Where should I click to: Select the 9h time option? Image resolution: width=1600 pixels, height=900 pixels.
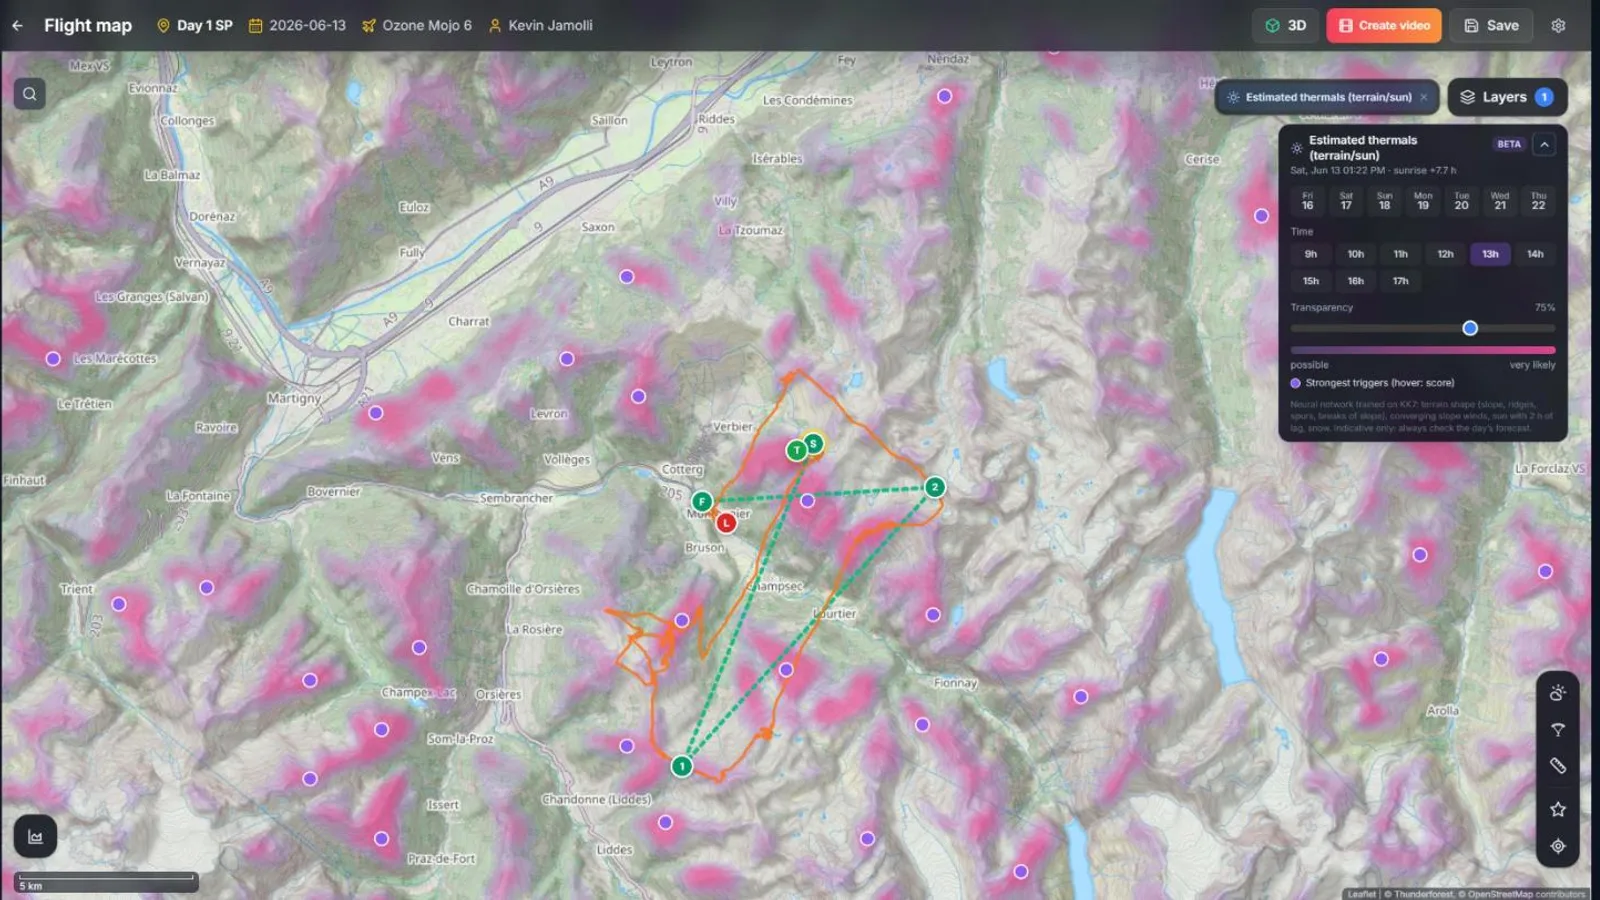(1310, 254)
